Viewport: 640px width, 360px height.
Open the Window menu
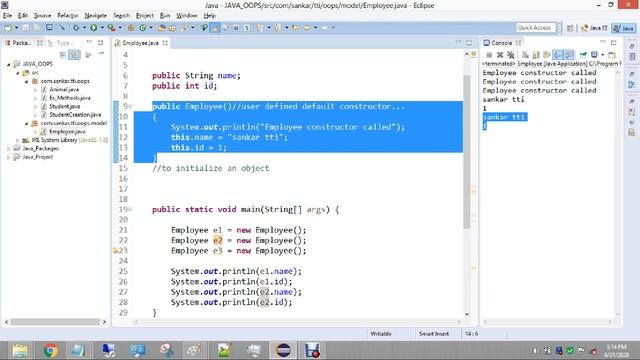point(187,16)
